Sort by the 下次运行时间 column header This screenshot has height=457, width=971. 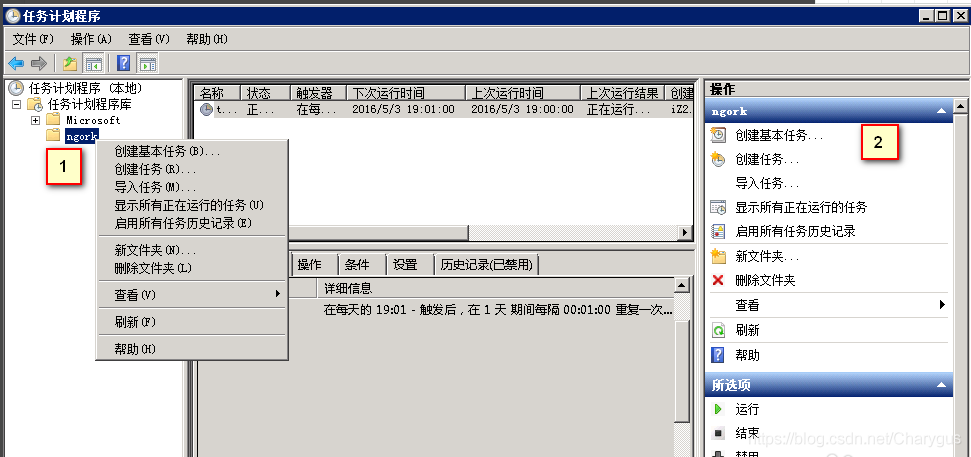click(406, 93)
